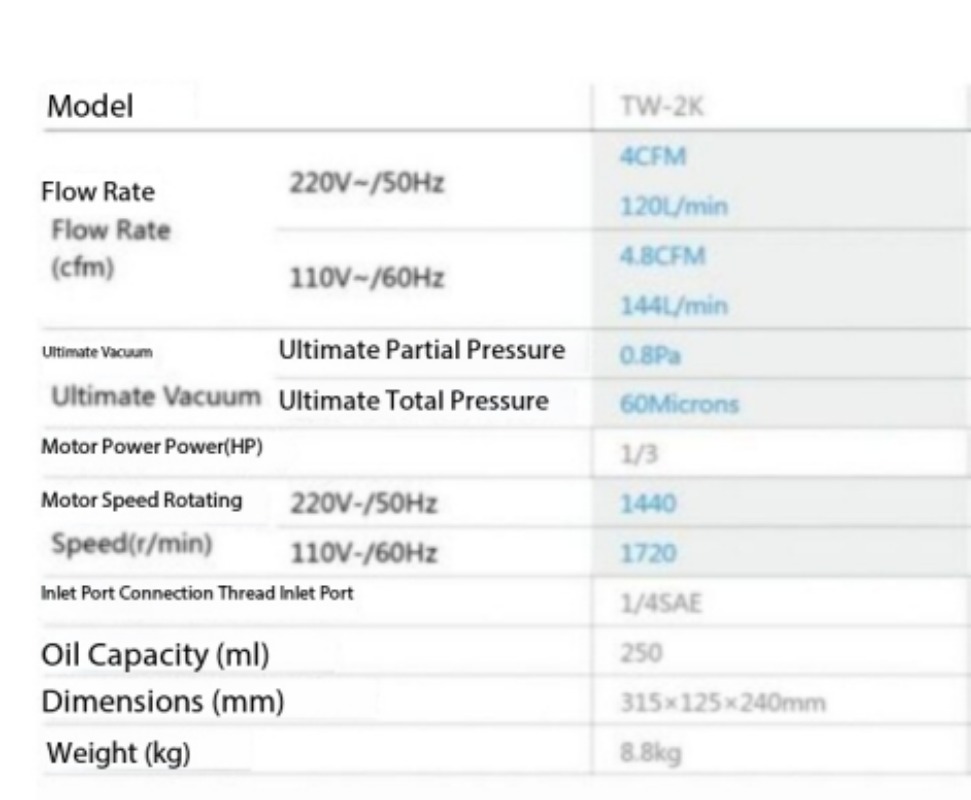
Task: Select the 120L/min flow value
Action: [674, 206]
